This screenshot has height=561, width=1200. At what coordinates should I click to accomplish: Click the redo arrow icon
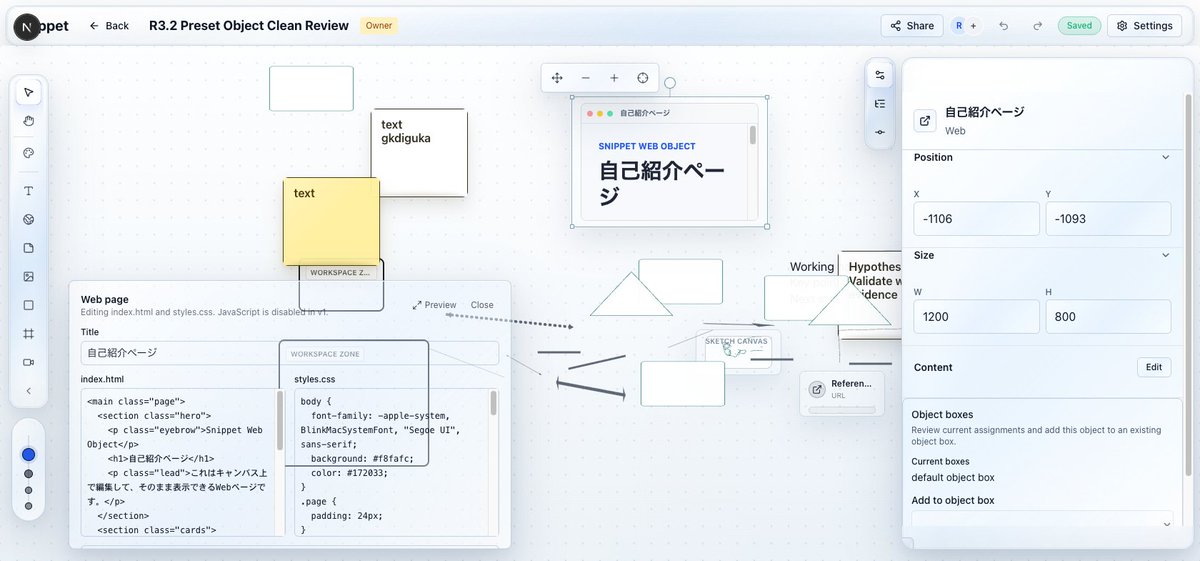1038,26
